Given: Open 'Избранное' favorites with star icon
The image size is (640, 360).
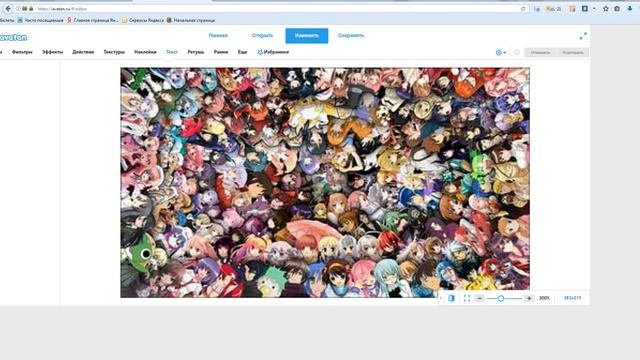Looking at the screenshot, I should (273, 52).
